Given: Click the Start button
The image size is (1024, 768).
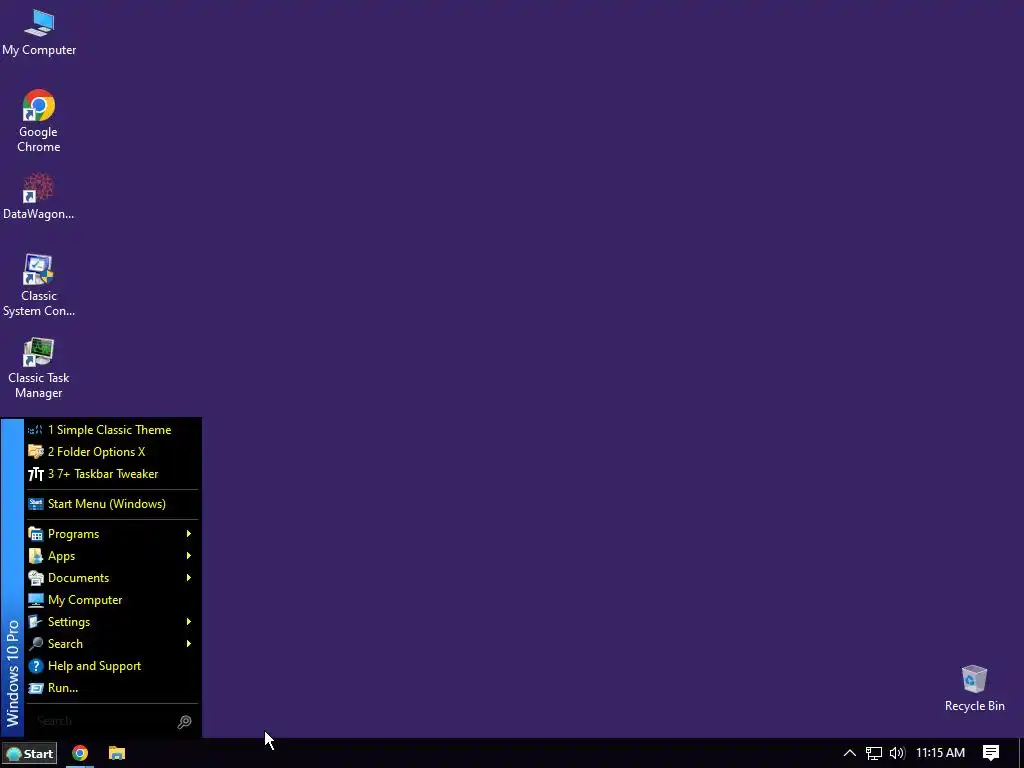Looking at the screenshot, I should pos(29,753).
